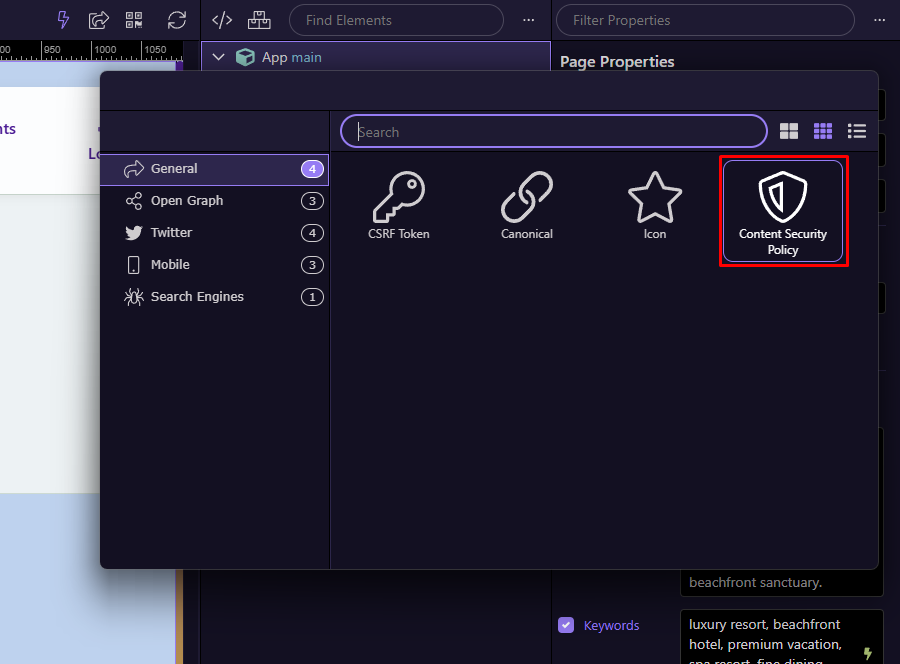
Task: Collapse the App main tree node
Action: tap(218, 57)
